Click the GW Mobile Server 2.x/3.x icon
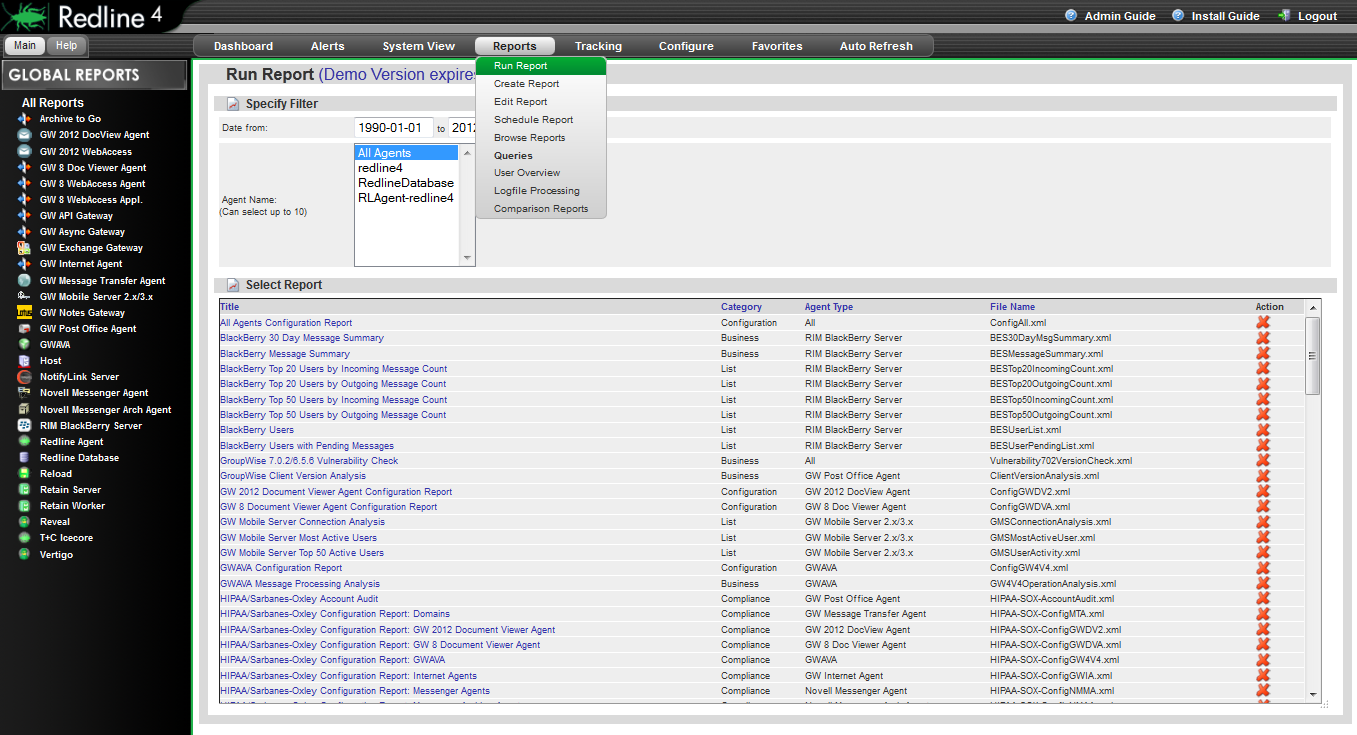 point(24,297)
